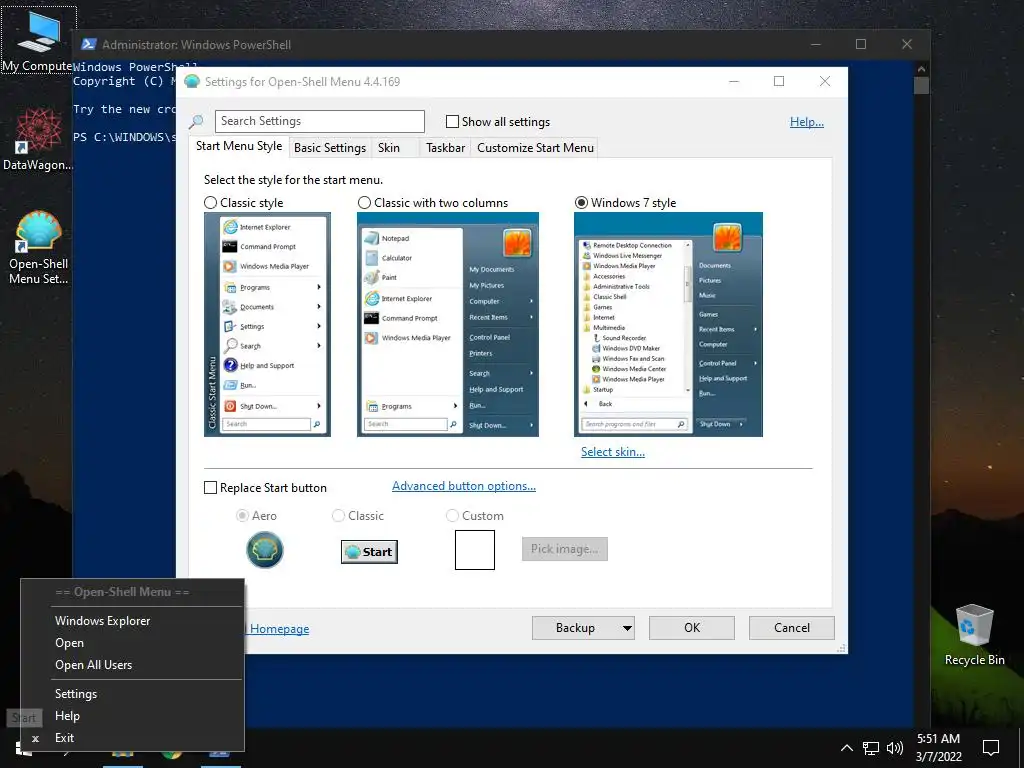
Task: Click the Pick image... button
Action: point(565,549)
